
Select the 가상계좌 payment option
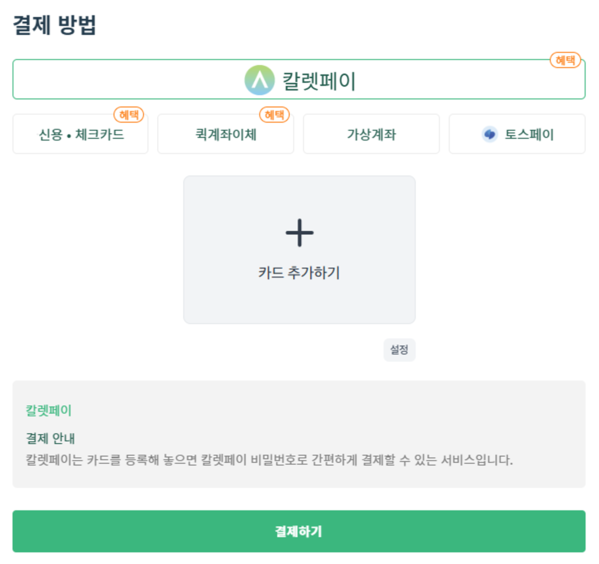click(371, 134)
